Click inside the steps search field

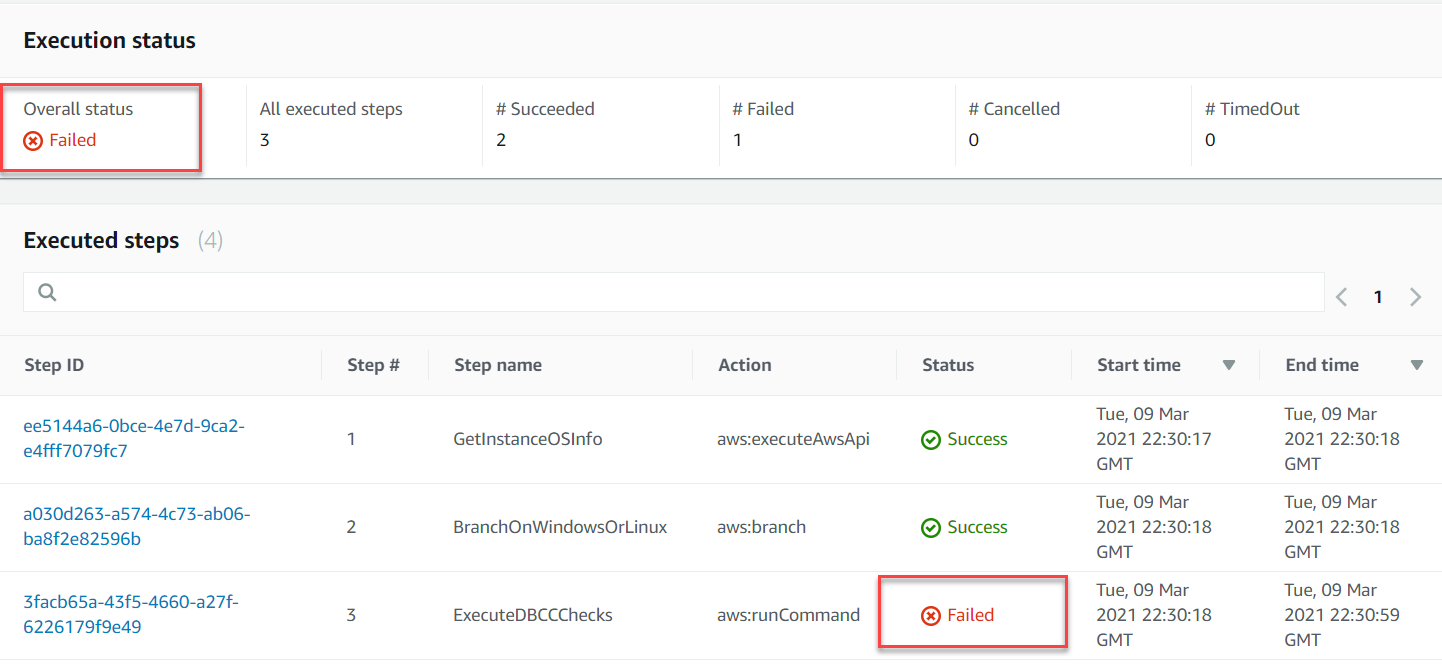(x=400, y=292)
